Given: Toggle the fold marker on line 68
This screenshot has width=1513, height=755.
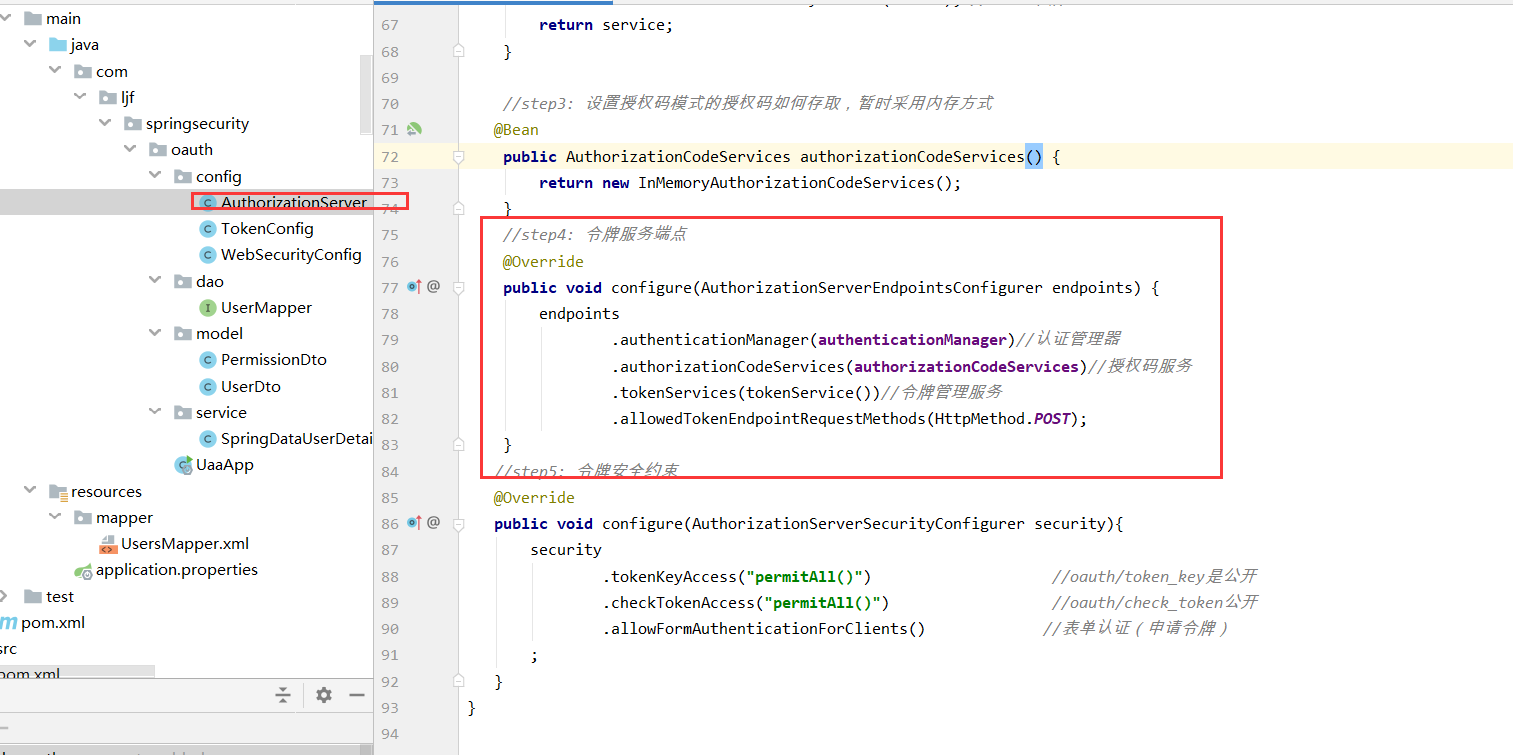Looking at the screenshot, I should point(459,50).
